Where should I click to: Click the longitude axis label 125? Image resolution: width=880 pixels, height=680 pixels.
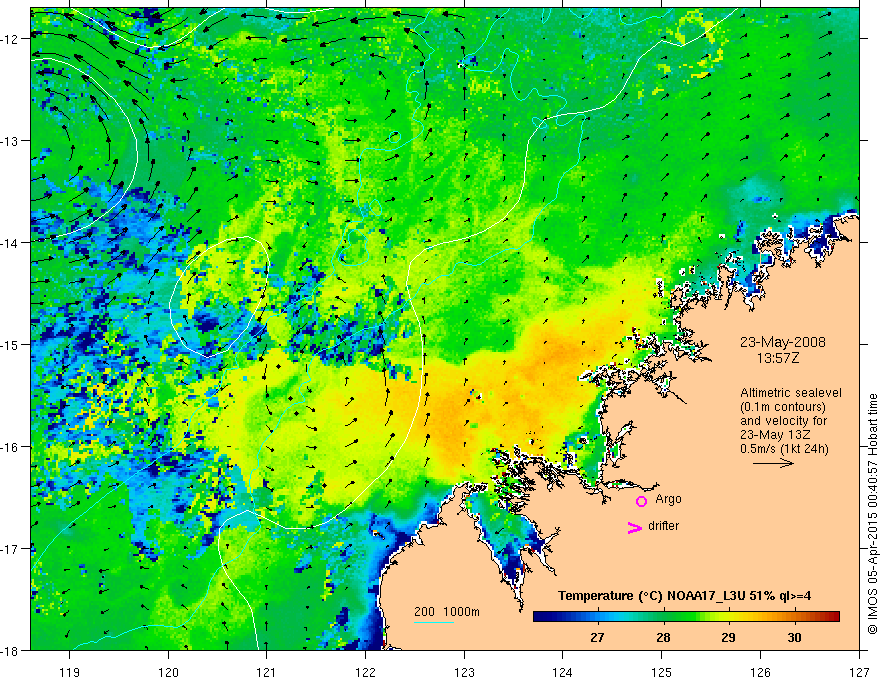tap(662, 672)
